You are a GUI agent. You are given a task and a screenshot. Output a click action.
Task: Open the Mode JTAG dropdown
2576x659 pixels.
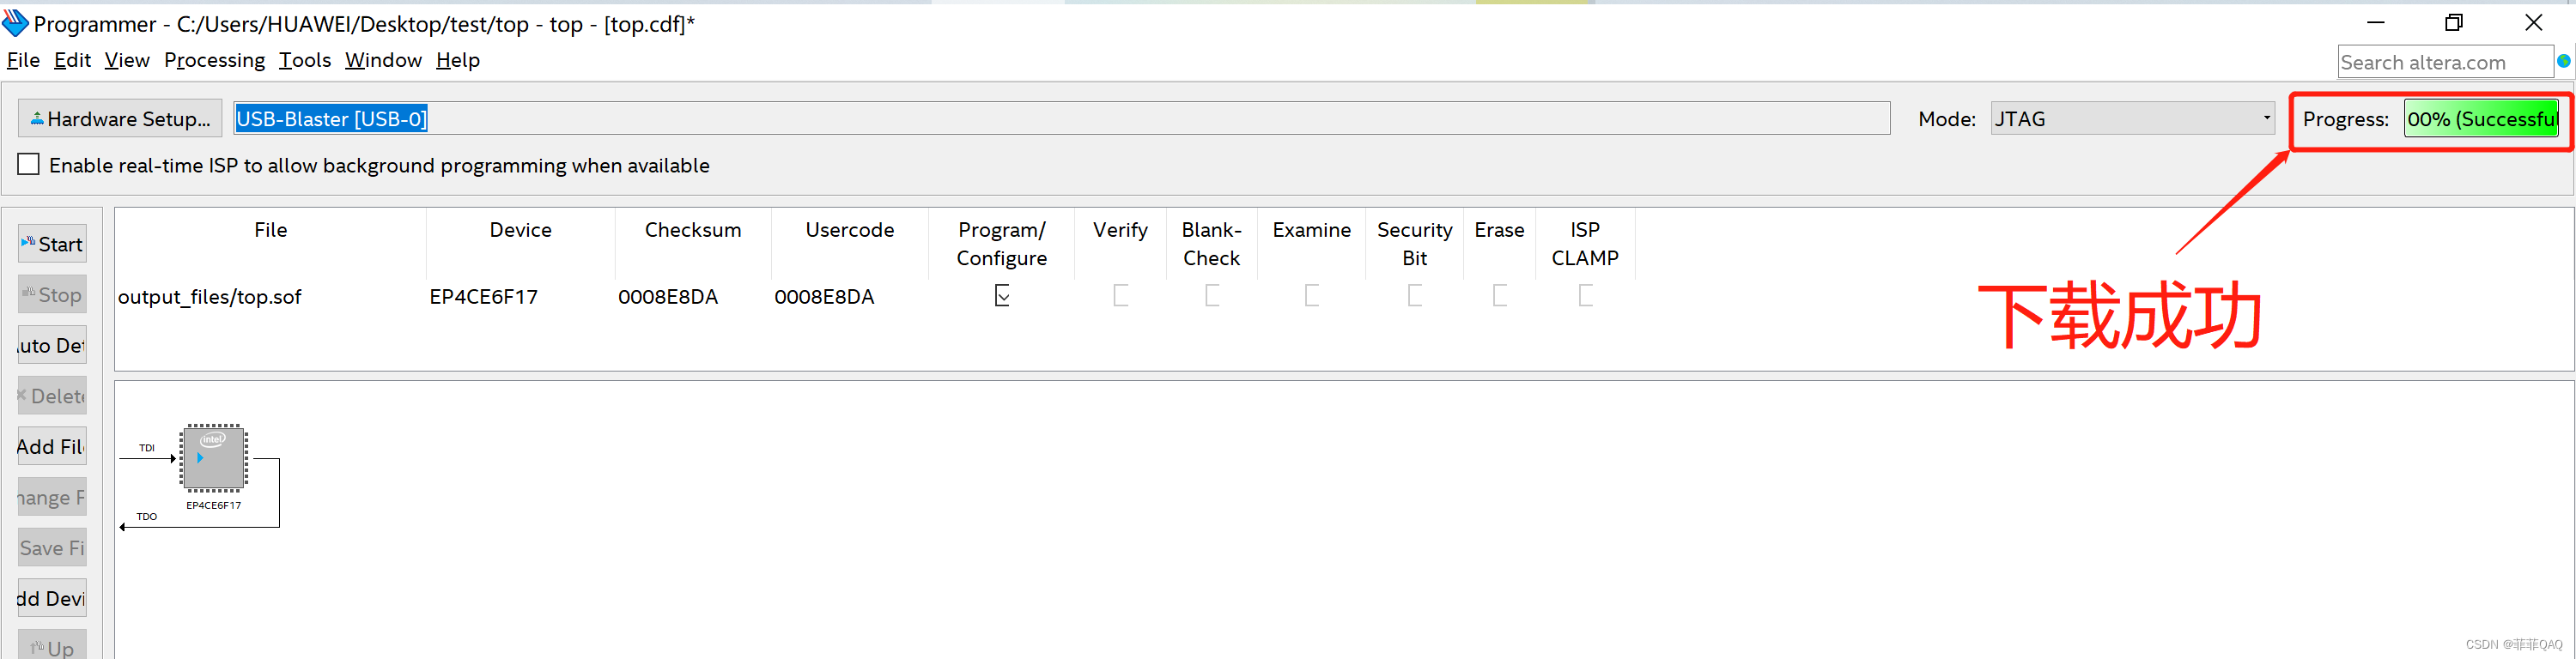[x=2132, y=118]
